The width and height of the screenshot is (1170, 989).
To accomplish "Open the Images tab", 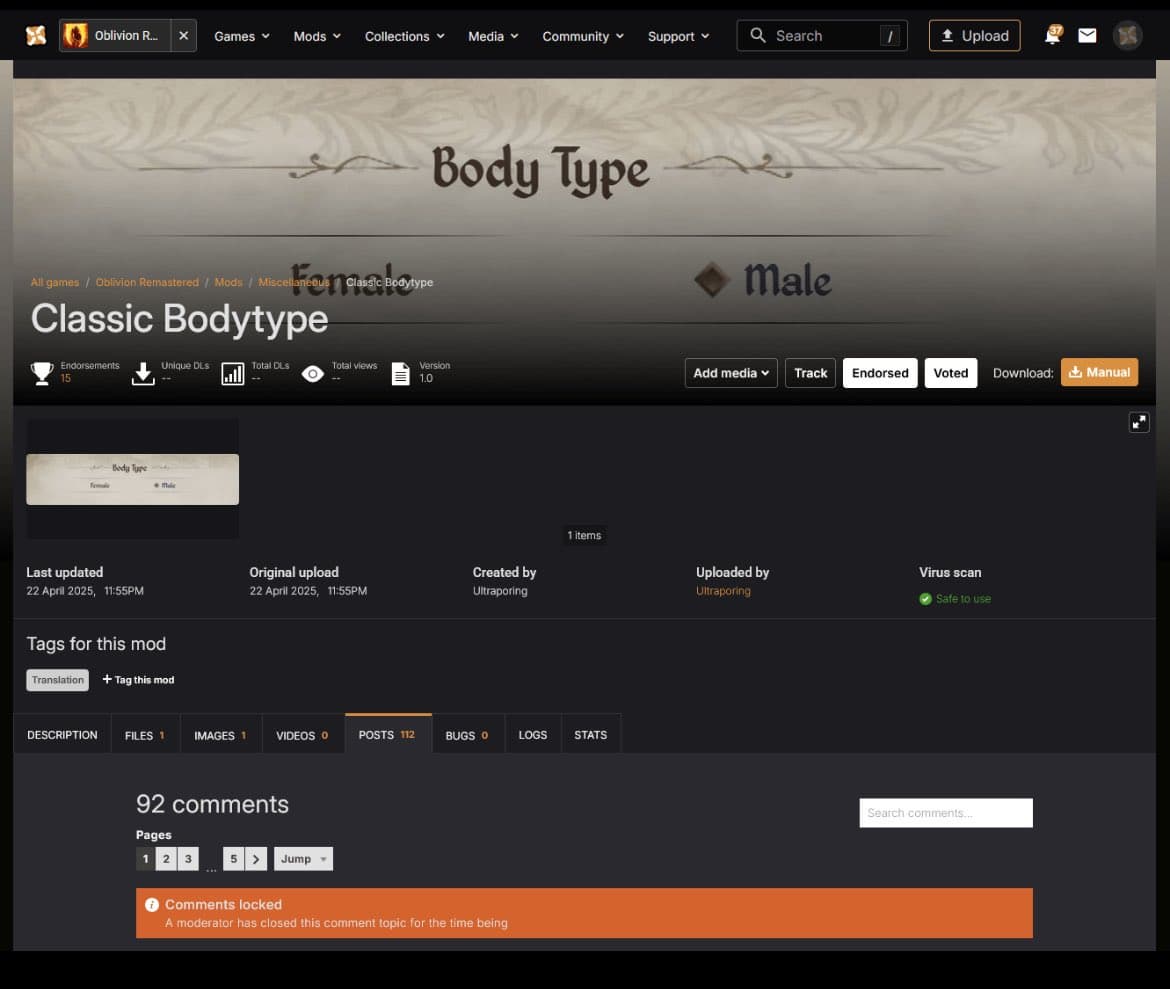I will [x=220, y=734].
